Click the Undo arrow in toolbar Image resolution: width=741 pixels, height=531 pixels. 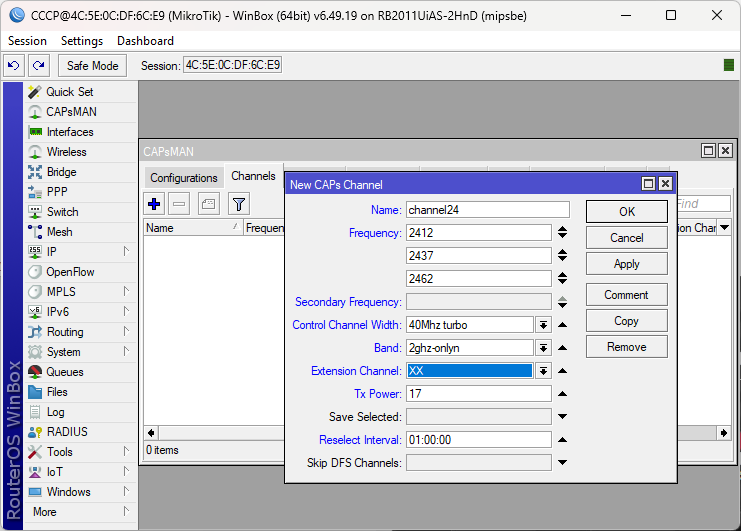click(x=14, y=65)
